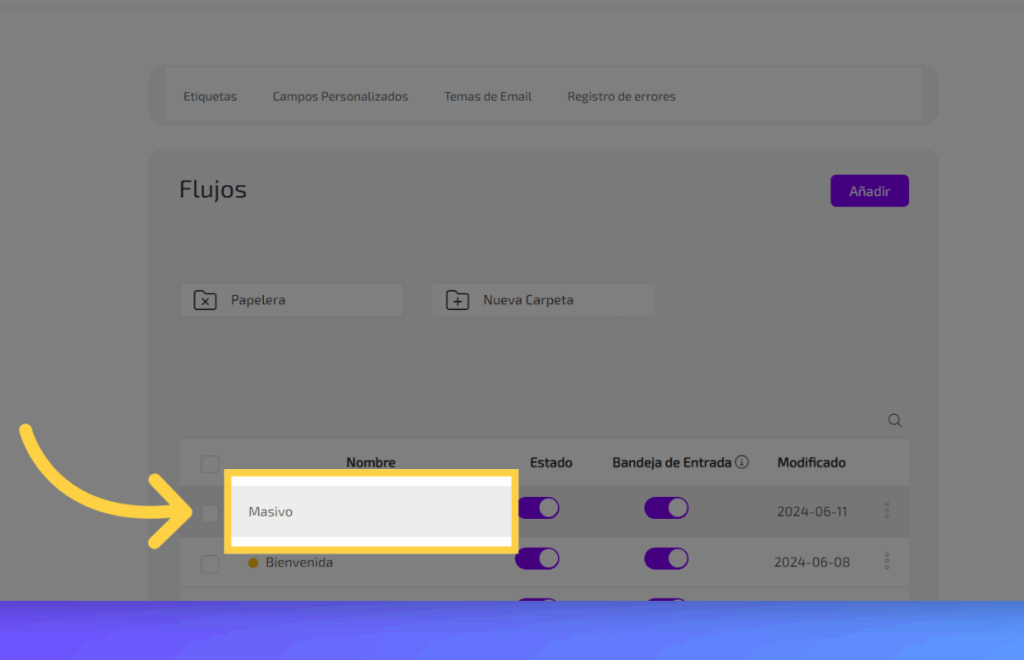Disable Estado switch for Bienvenida flow
This screenshot has width=1024, height=660.
[537, 559]
